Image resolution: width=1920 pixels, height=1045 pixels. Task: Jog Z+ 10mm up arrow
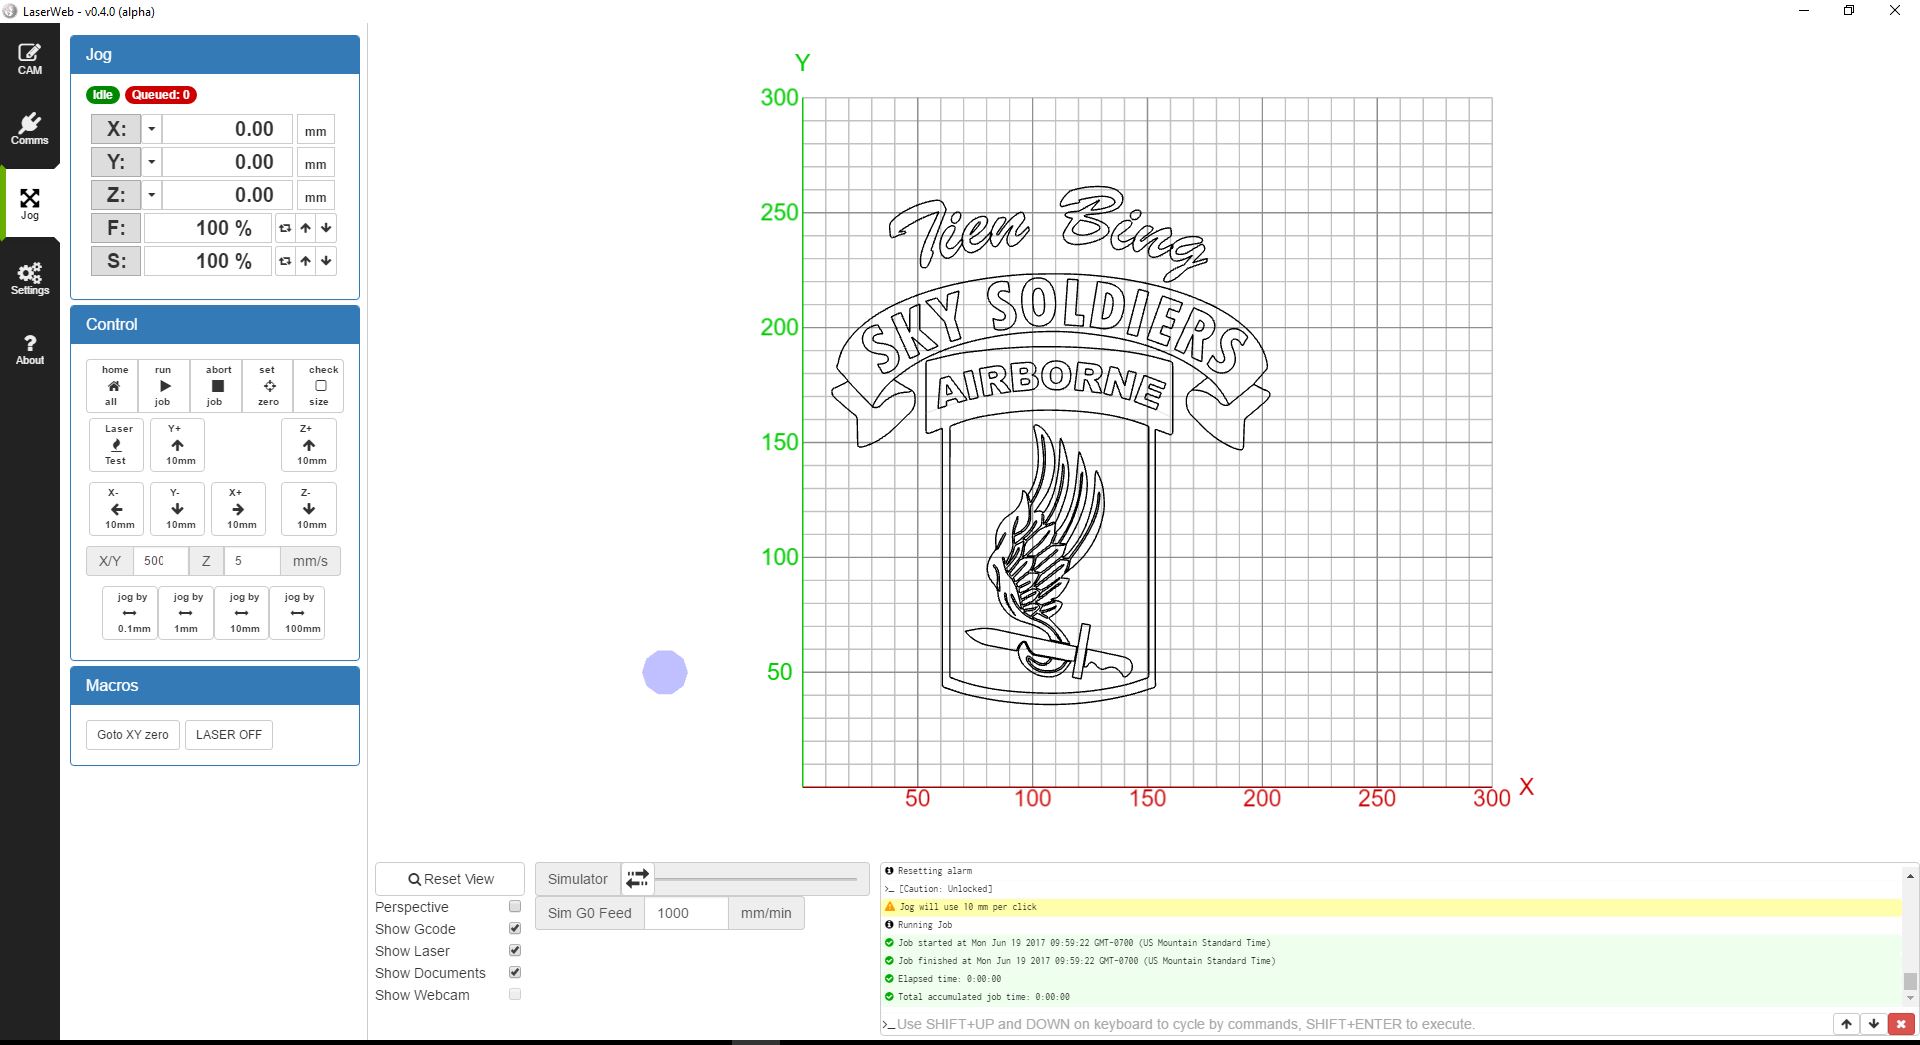[x=308, y=445]
